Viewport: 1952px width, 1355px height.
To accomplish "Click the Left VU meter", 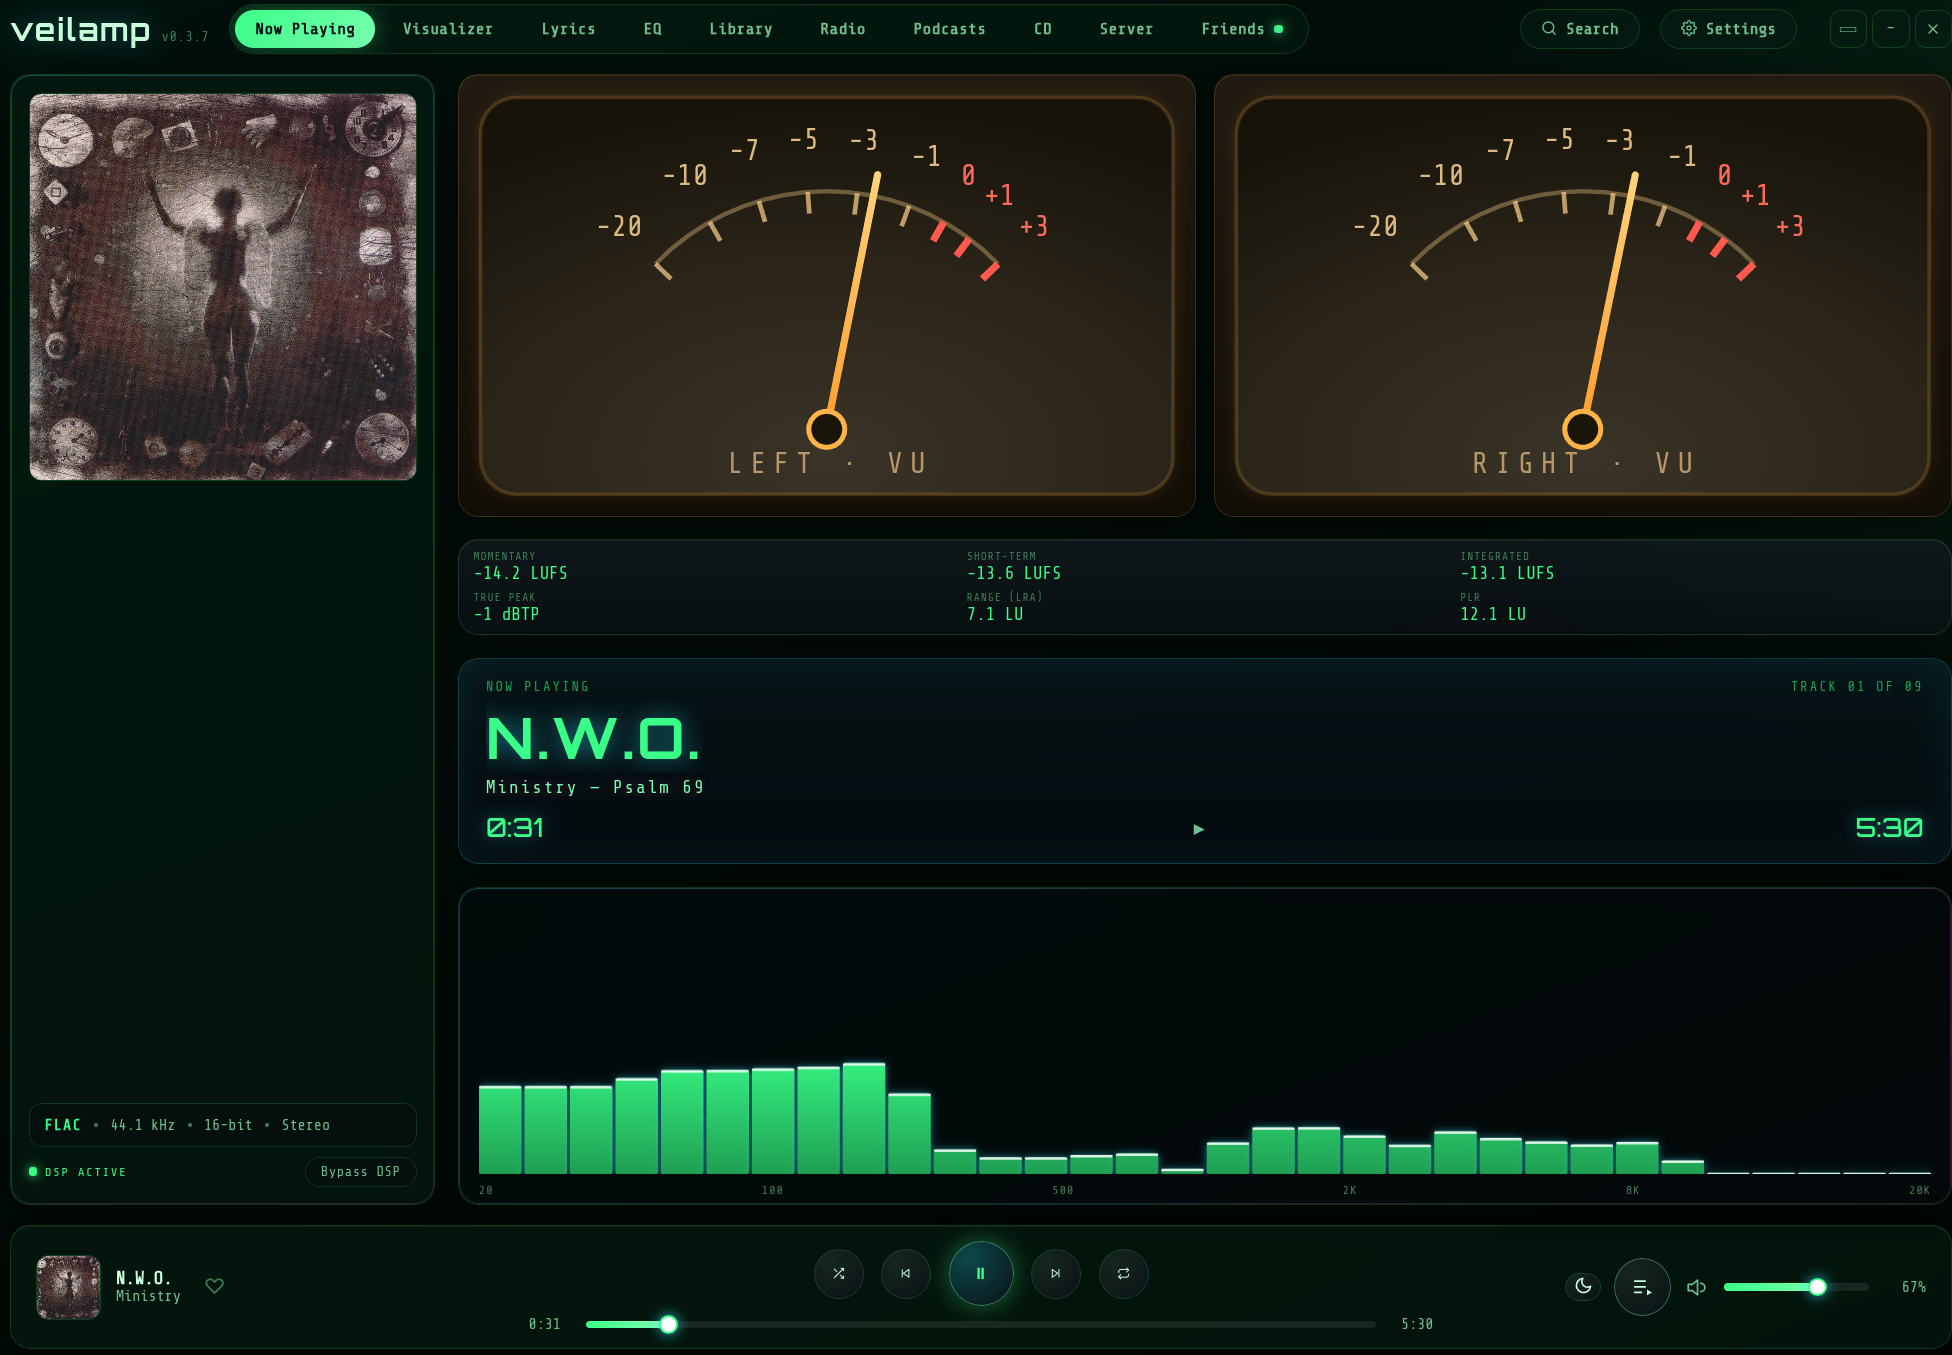I will pyautogui.click(x=827, y=295).
